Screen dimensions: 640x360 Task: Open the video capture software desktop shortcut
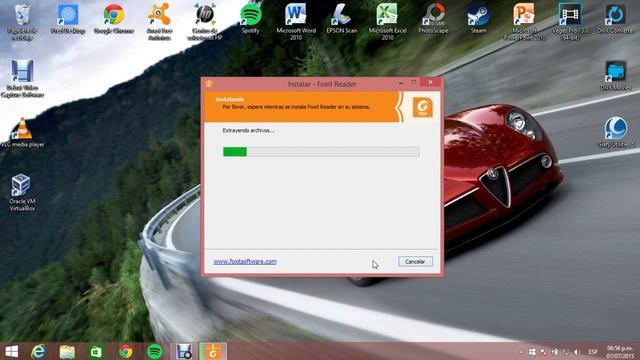22,78
